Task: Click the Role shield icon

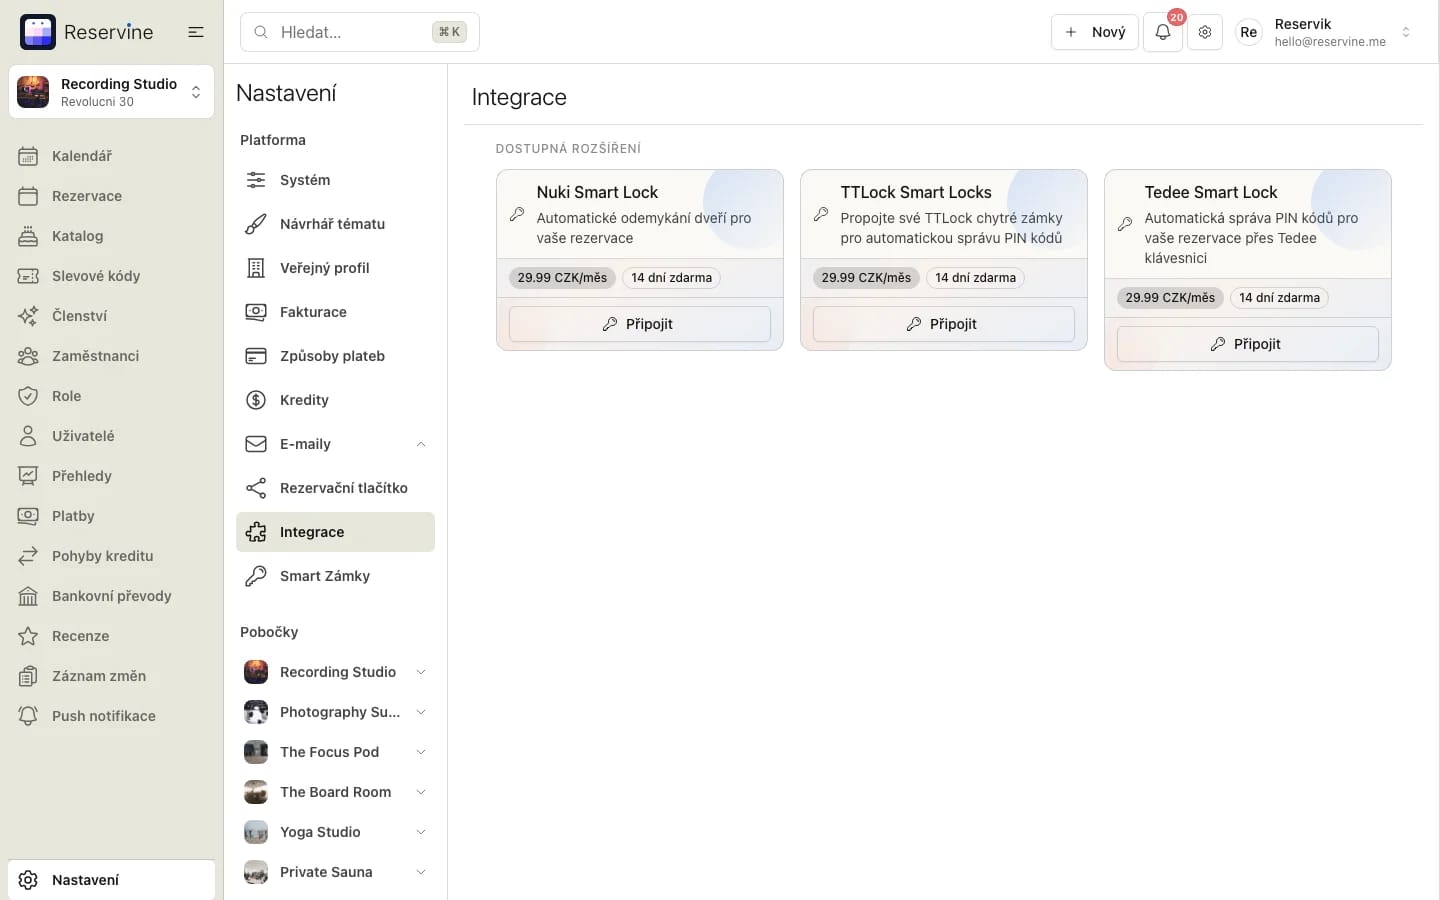Action: click(x=28, y=396)
